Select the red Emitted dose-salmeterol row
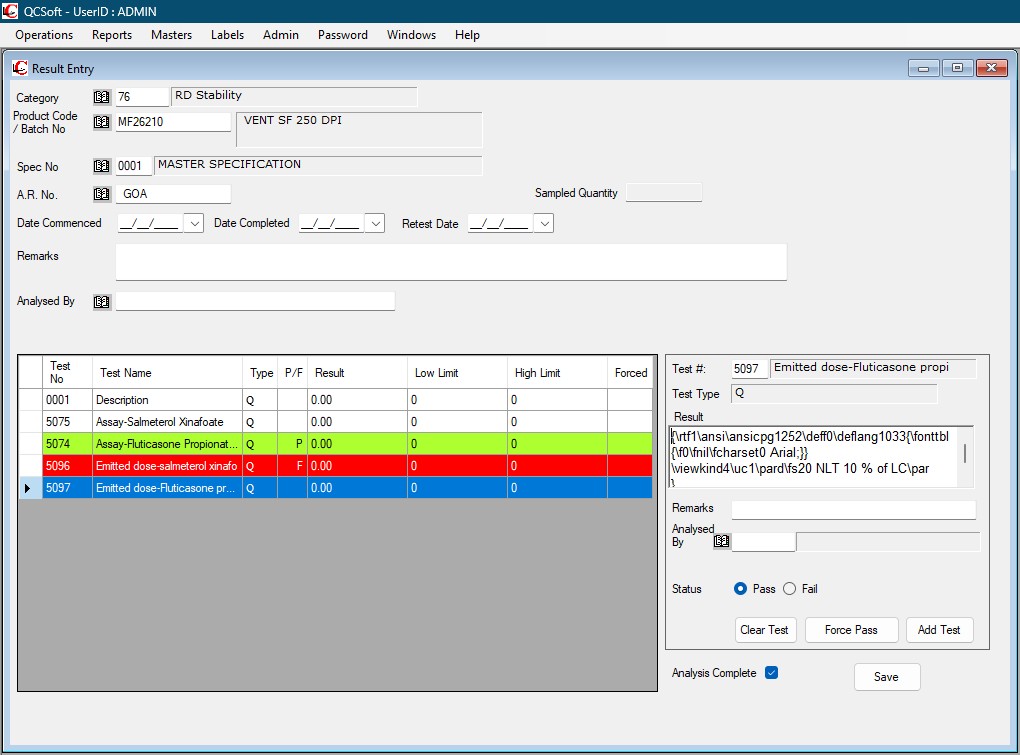Image resolution: width=1020 pixels, height=755 pixels. (x=166, y=466)
